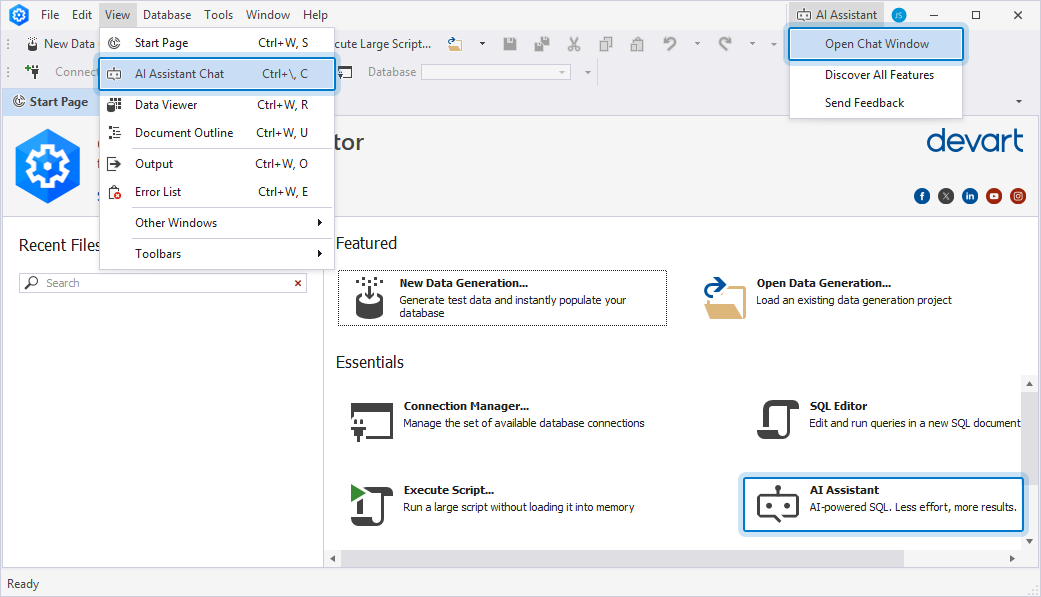1041x597 pixels.
Task: Select Send Feedback
Action: [x=876, y=103]
